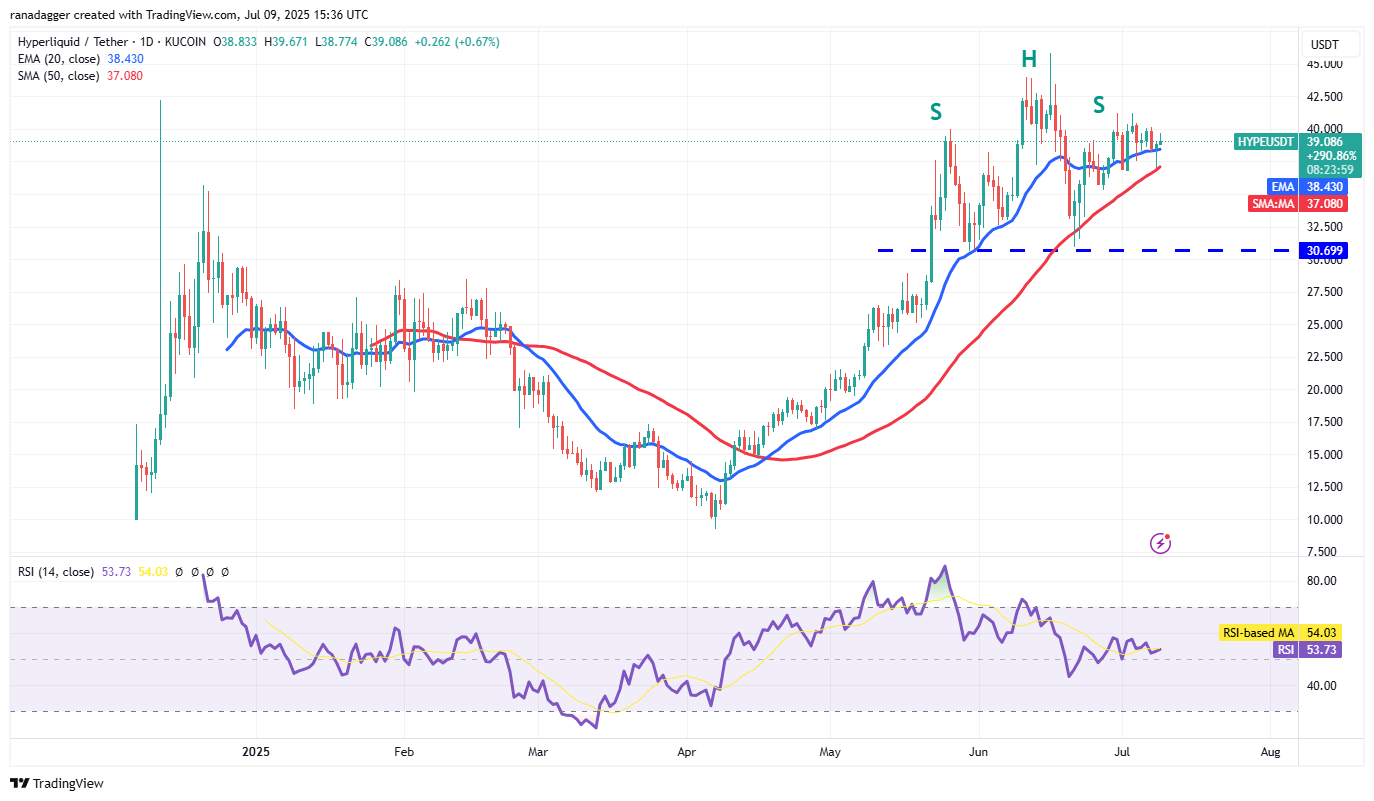Click the RSI (14, close) indicator legend
Screen dimensions: 1374x801
[56, 572]
